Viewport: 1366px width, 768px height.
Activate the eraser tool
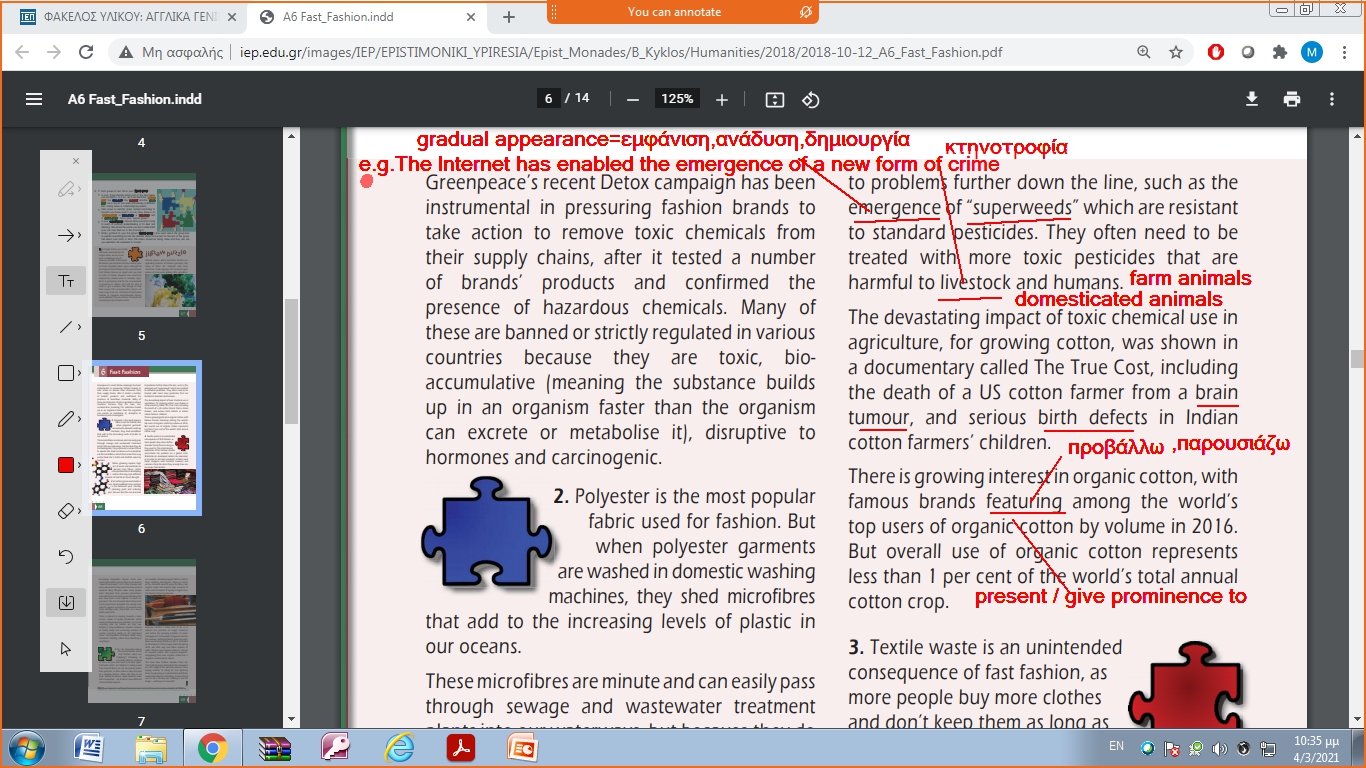click(65, 511)
